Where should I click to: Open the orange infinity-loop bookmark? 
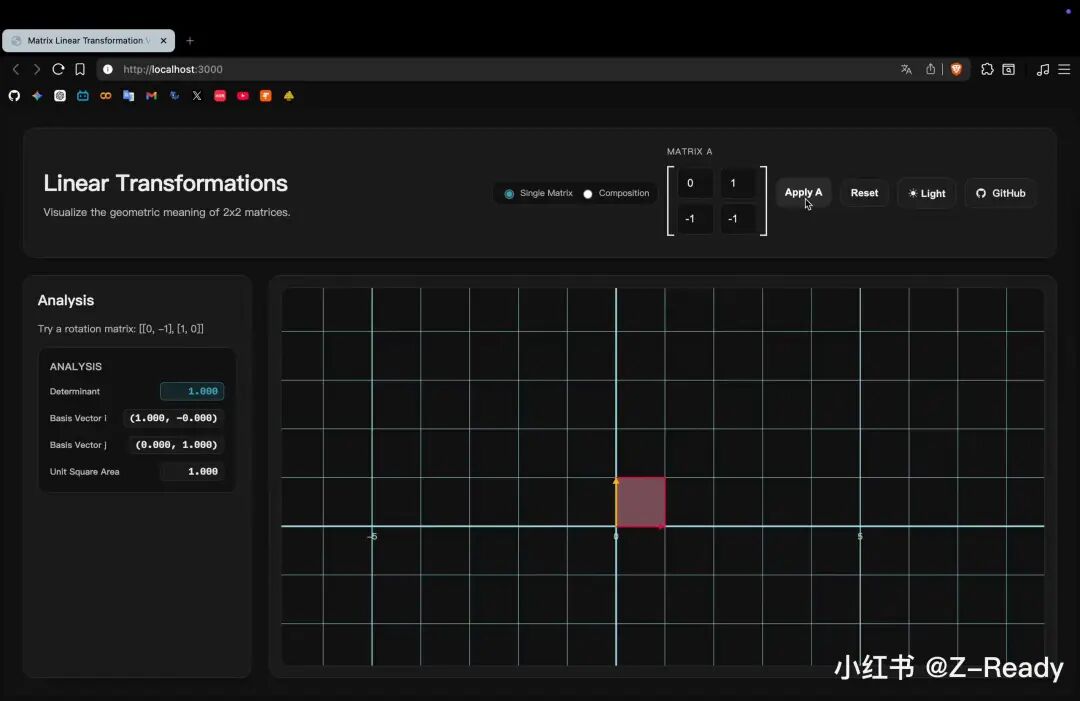click(105, 96)
